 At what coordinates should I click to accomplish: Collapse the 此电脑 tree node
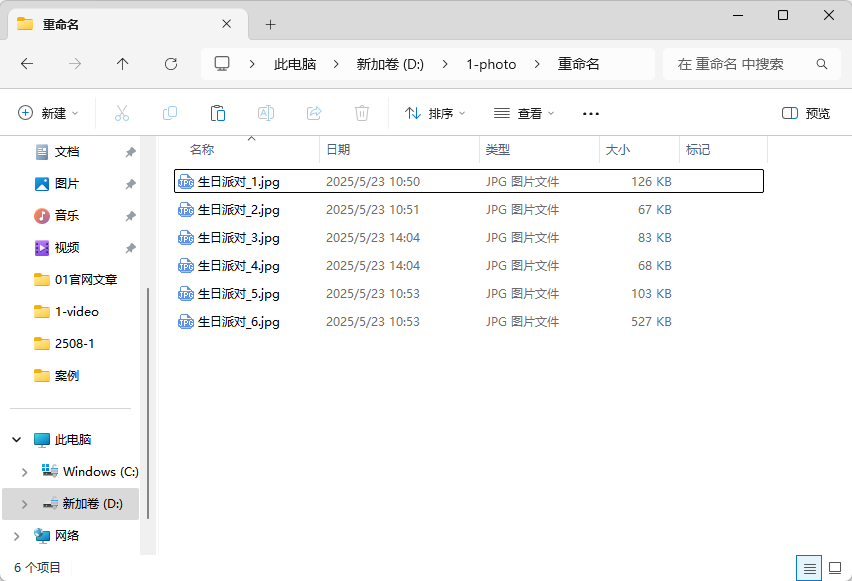(17, 440)
